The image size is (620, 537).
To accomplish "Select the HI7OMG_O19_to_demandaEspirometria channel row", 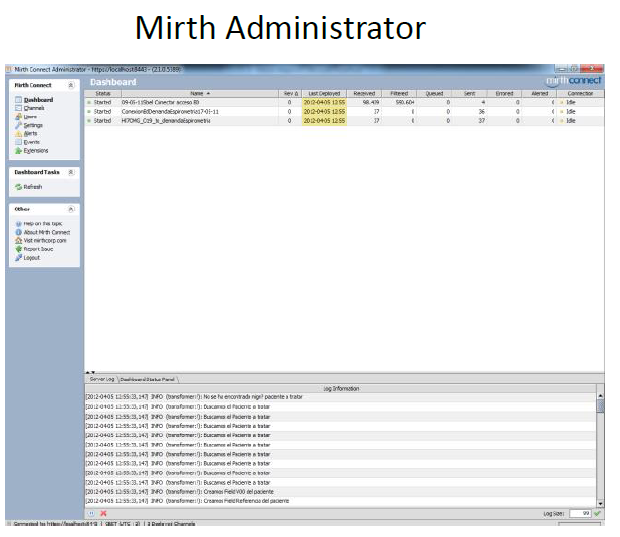I will click(x=170, y=120).
